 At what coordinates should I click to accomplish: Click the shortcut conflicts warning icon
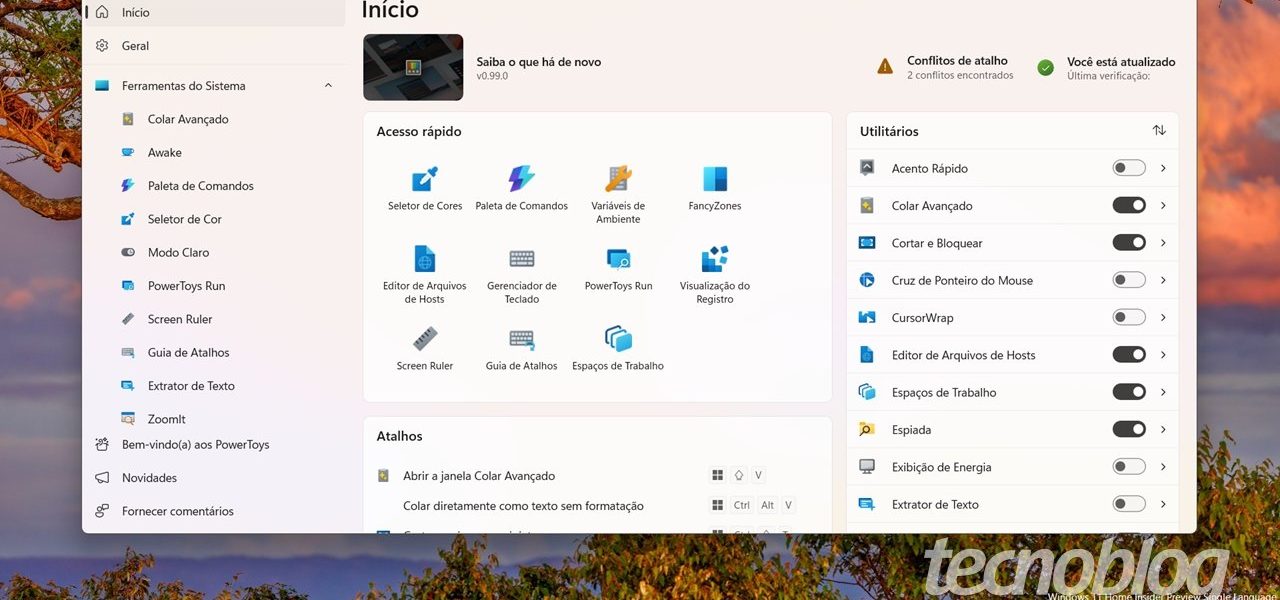(x=885, y=66)
